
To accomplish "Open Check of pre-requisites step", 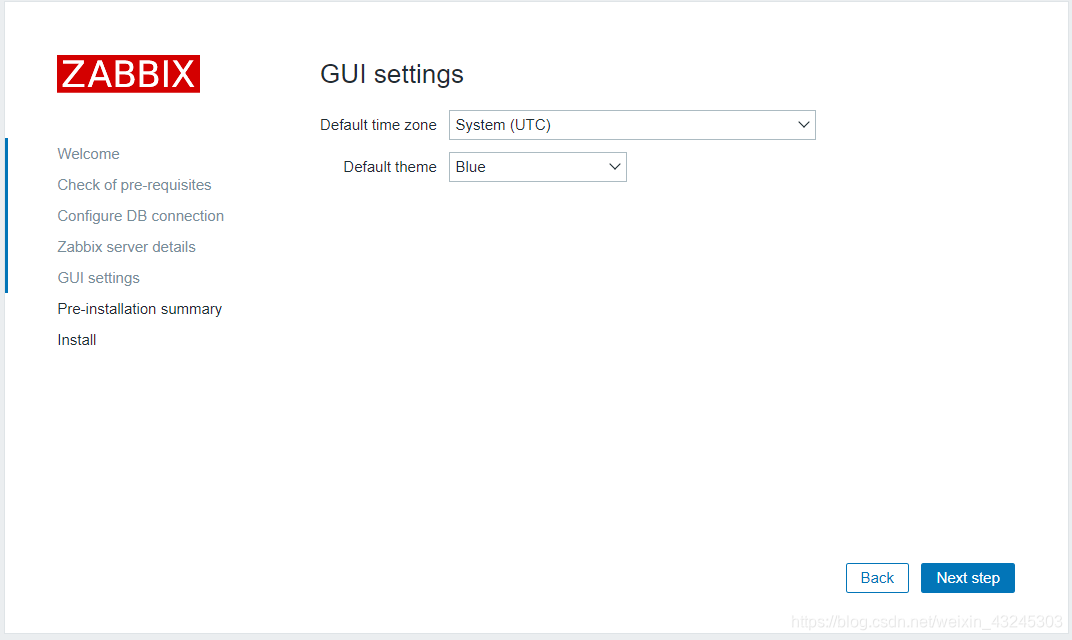I will (134, 184).
